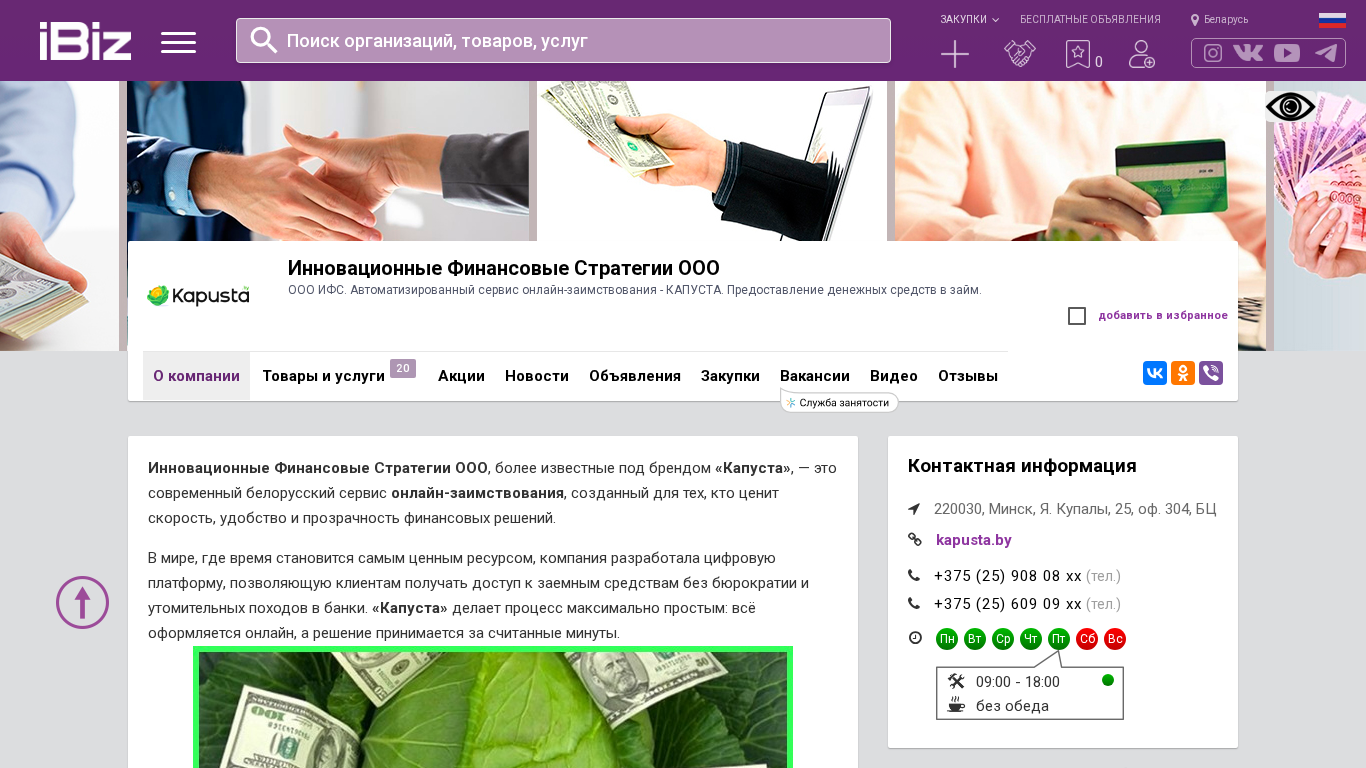Screen dimensions: 1366x768
Task: Click the phone icon beside 609 09 number
Action: pyautogui.click(x=914, y=603)
